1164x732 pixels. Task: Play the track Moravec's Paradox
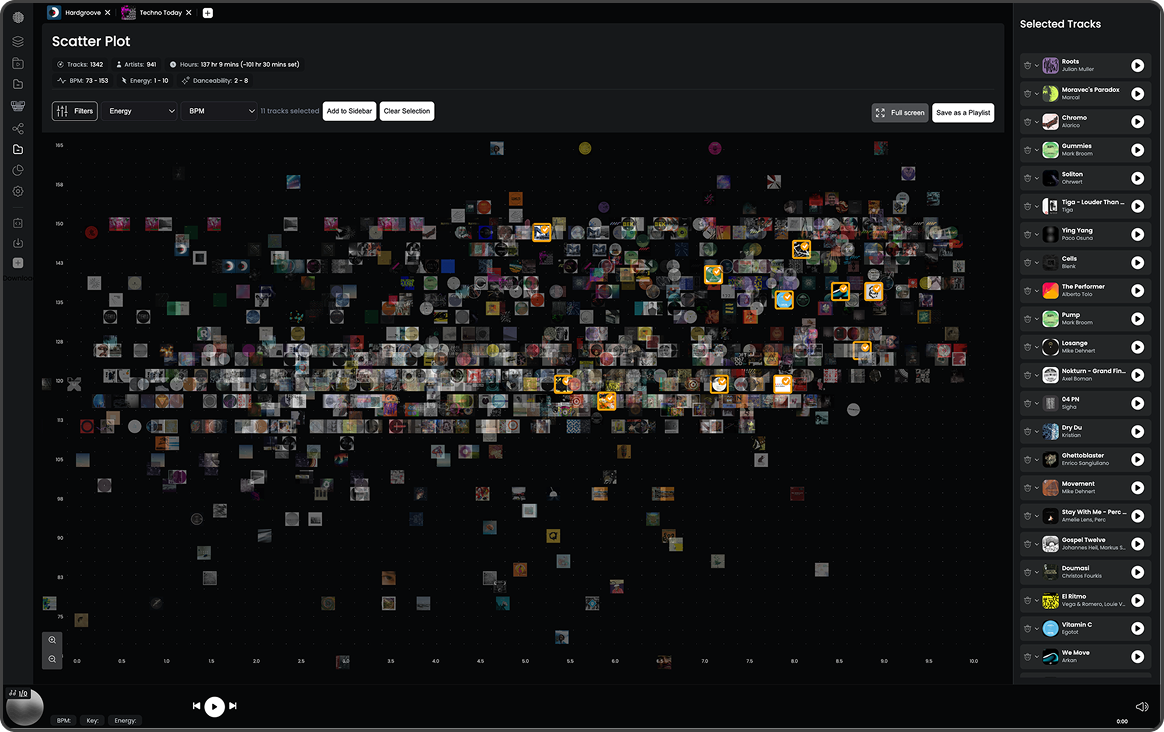click(1137, 94)
